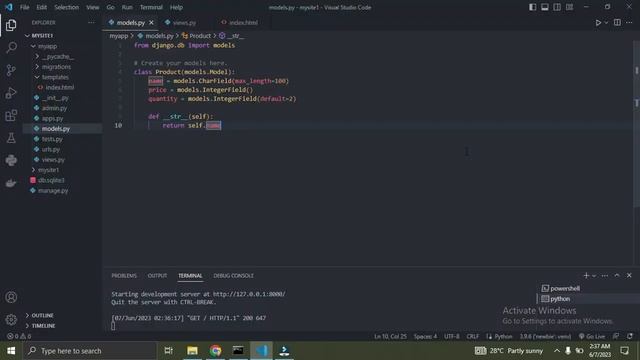Viewport: 640px width, 360px height.
Task: Open Chrome from the taskbar
Action: (215, 351)
